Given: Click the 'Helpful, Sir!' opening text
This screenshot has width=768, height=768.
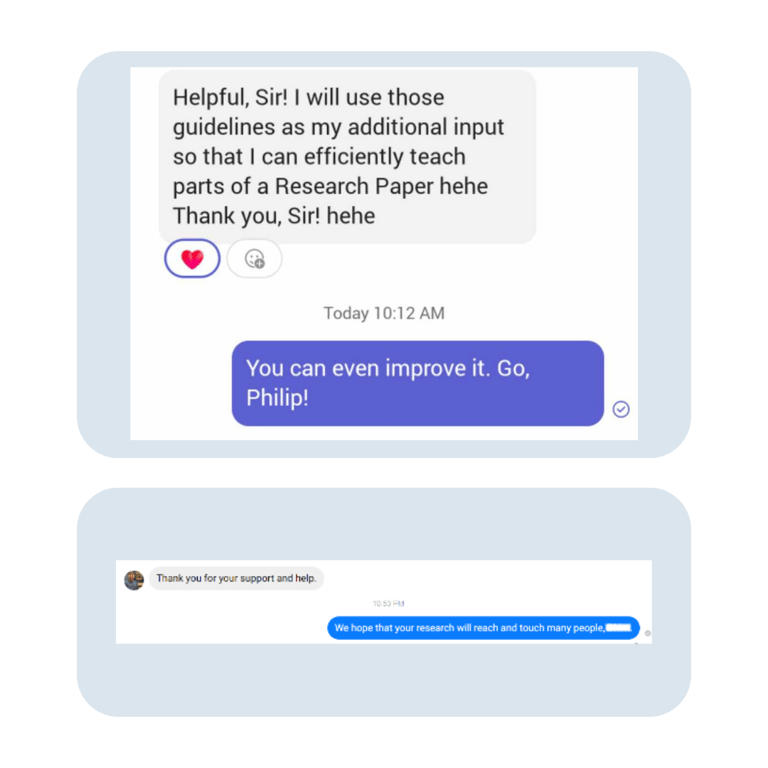Looking at the screenshot, I should (x=230, y=97).
